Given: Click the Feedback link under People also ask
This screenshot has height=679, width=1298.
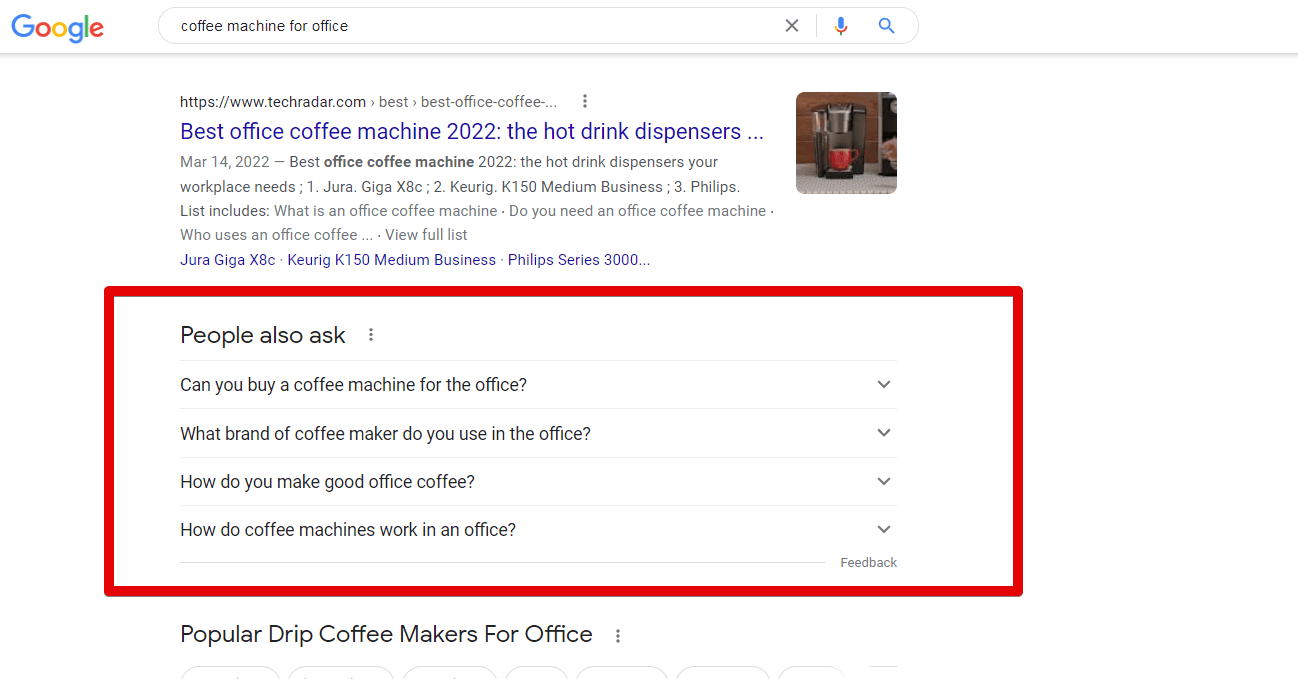Looking at the screenshot, I should pos(869,563).
